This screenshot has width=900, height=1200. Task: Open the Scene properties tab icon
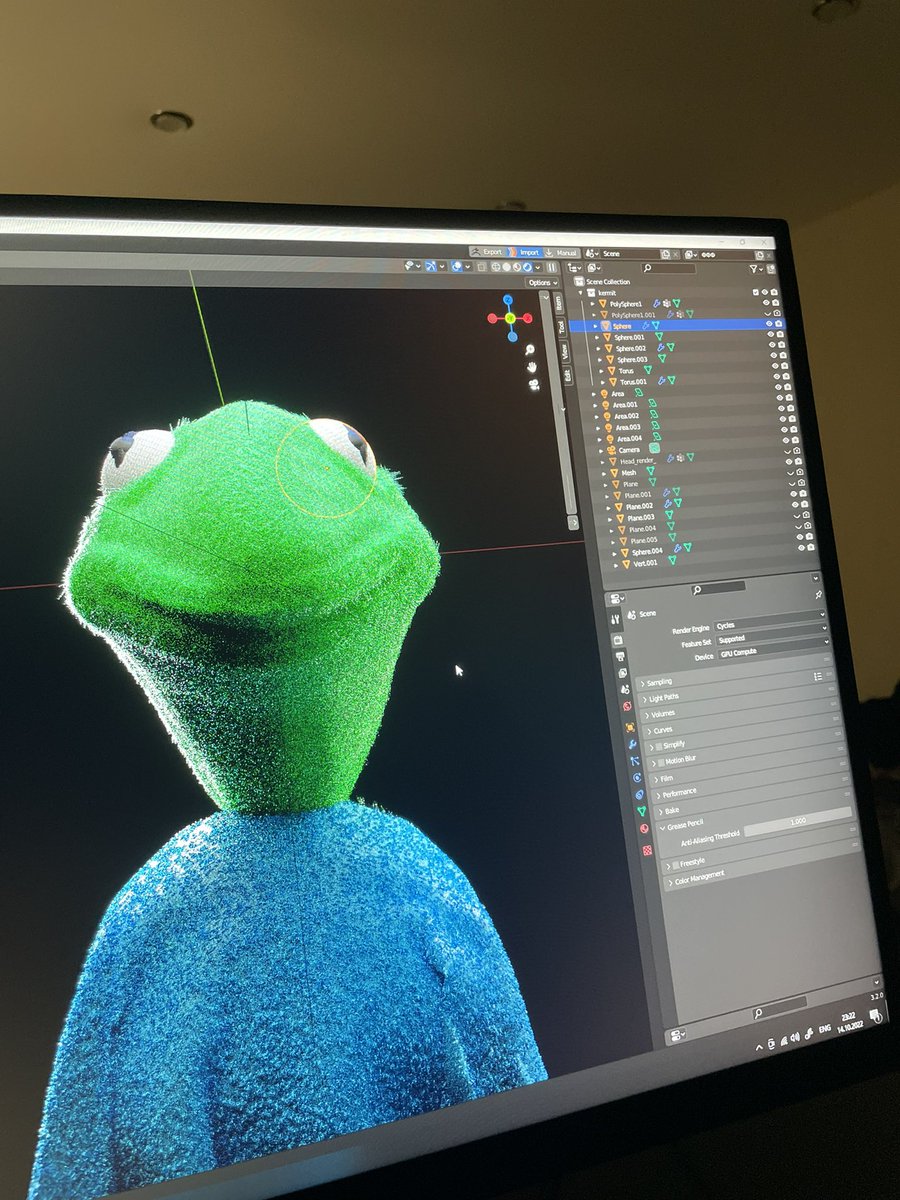pos(625,689)
